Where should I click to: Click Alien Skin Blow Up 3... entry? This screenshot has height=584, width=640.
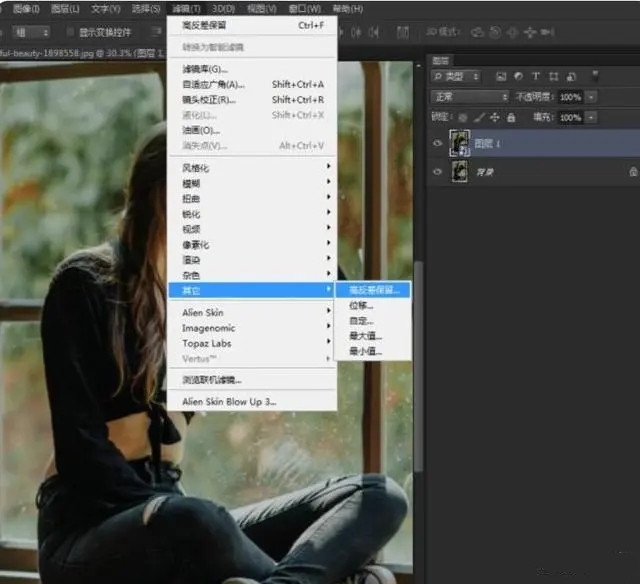click(229, 401)
